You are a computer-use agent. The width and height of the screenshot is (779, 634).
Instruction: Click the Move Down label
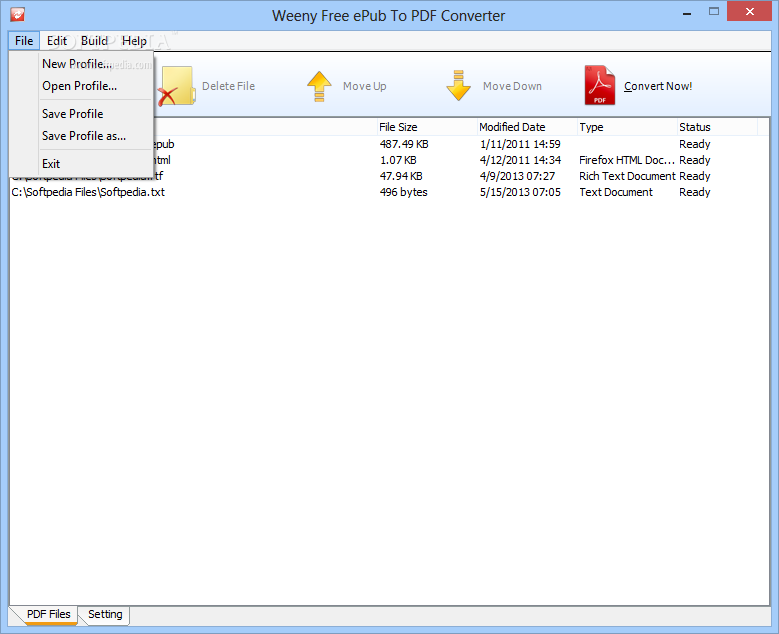pyautogui.click(x=512, y=86)
